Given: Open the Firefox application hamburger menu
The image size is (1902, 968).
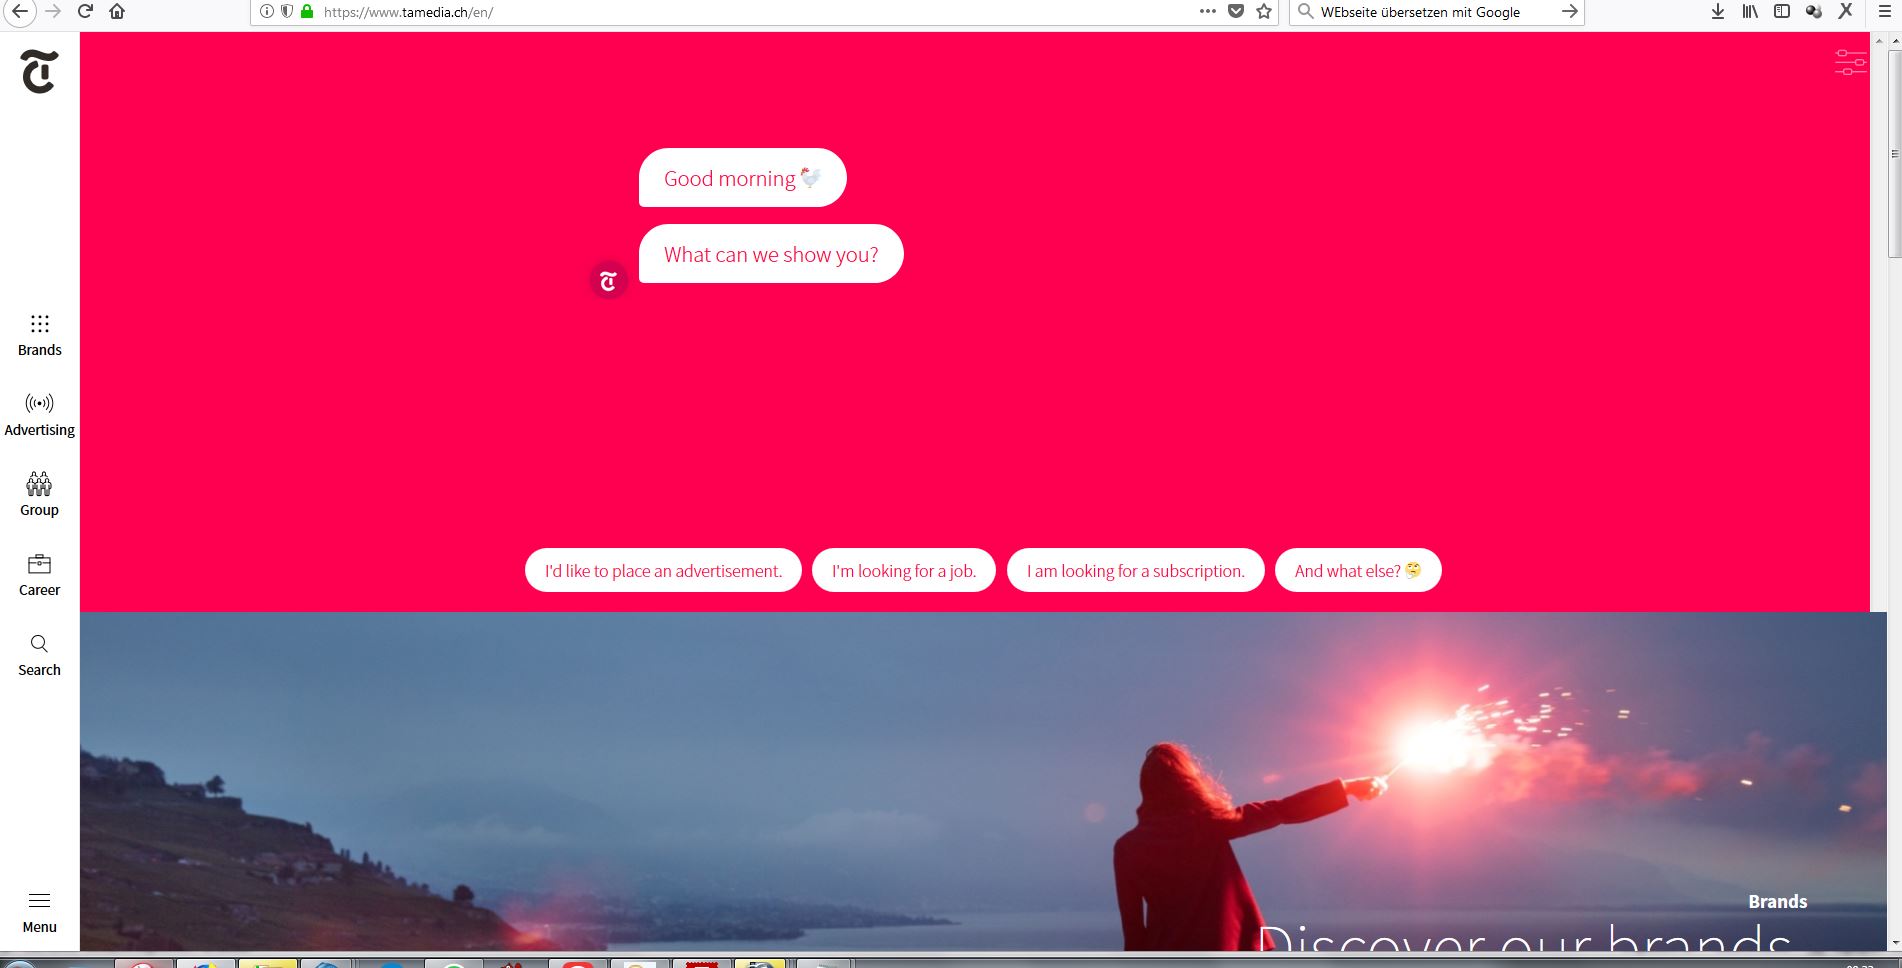Looking at the screenshot, I should point(1885,12).
